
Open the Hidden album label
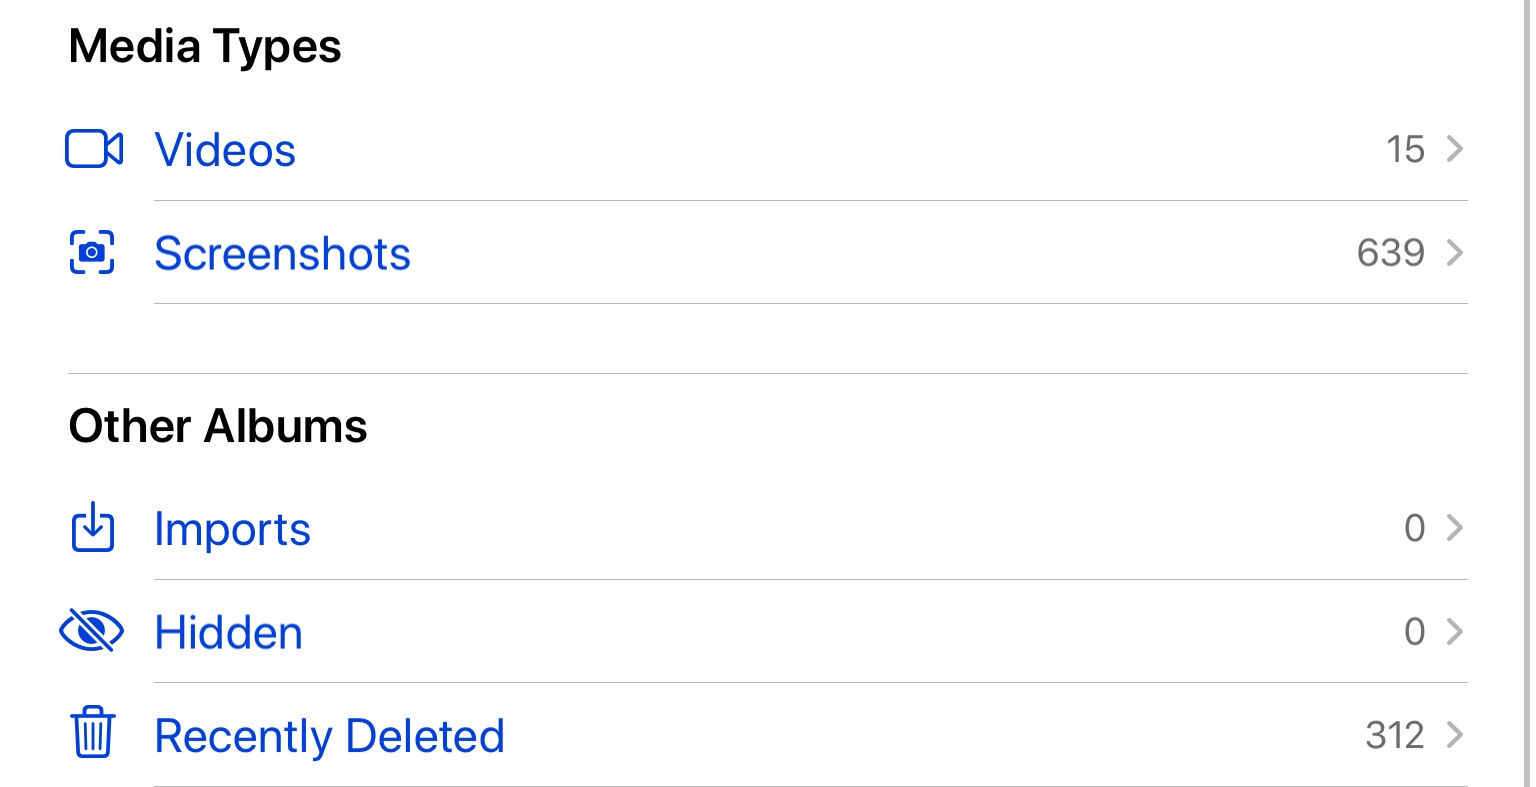[x=228, y=633]
